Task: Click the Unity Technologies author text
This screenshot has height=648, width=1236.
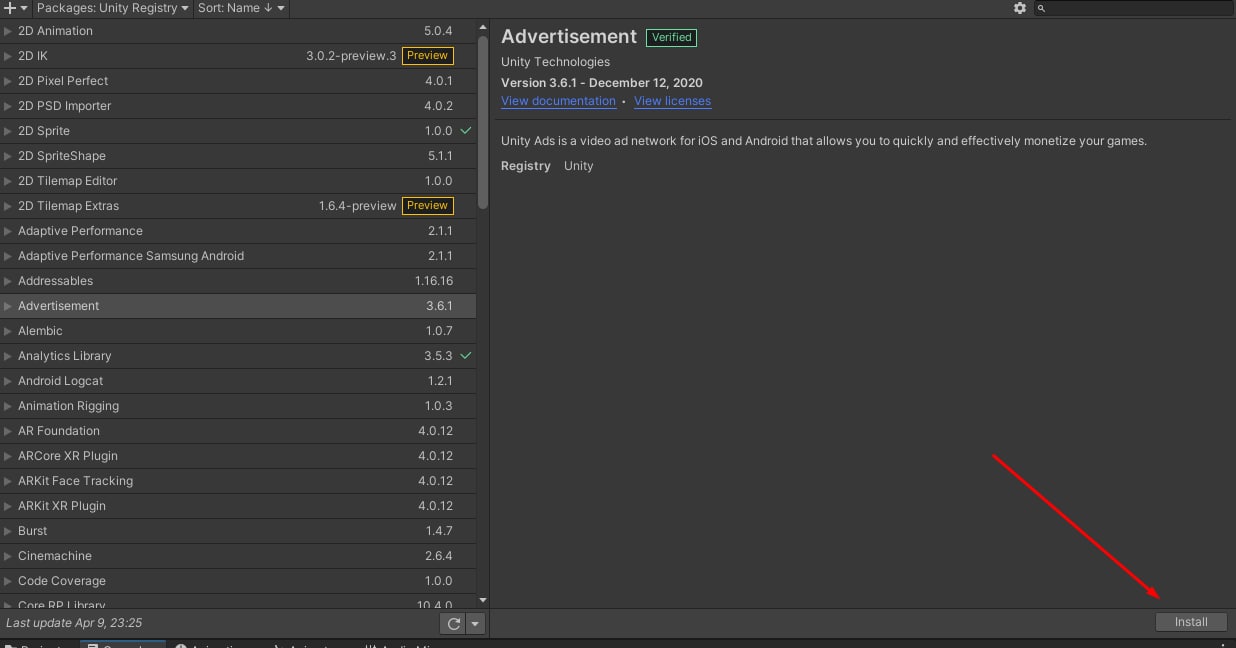Action: point(555,62)
